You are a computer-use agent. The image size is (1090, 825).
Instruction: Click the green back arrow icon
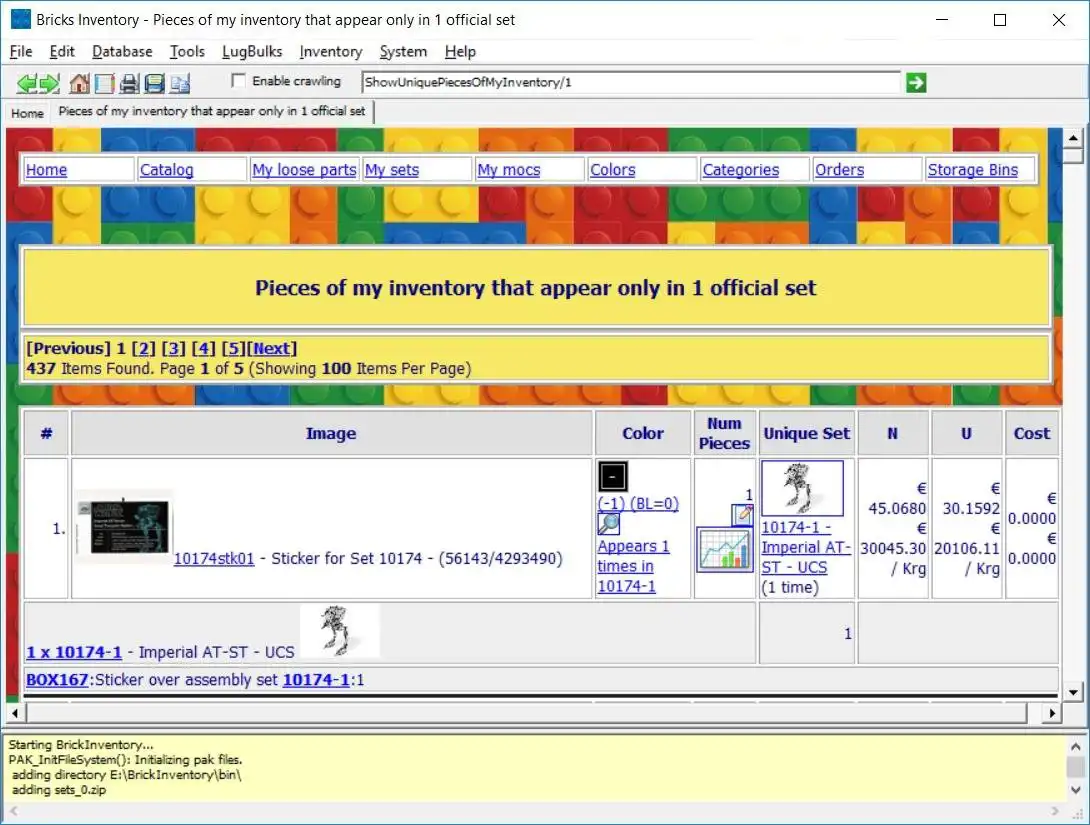pos(26,83)
